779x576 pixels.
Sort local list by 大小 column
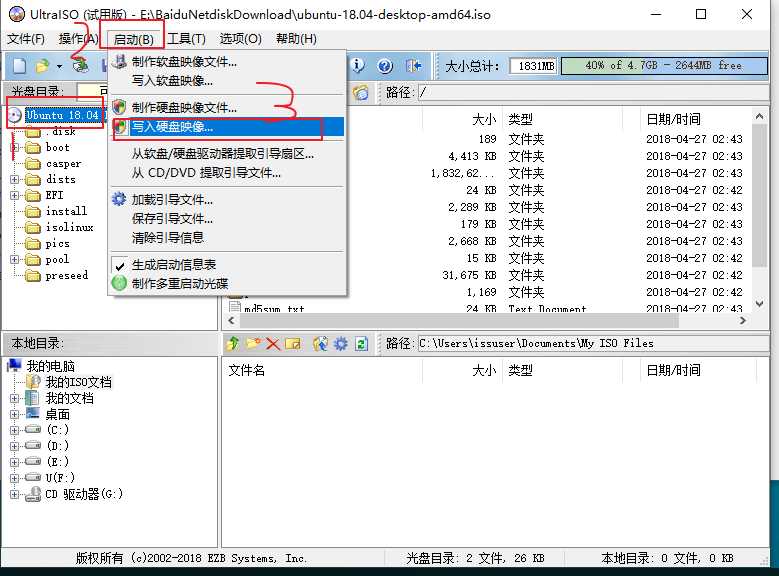pyautogui.click(x=483, y=370)
